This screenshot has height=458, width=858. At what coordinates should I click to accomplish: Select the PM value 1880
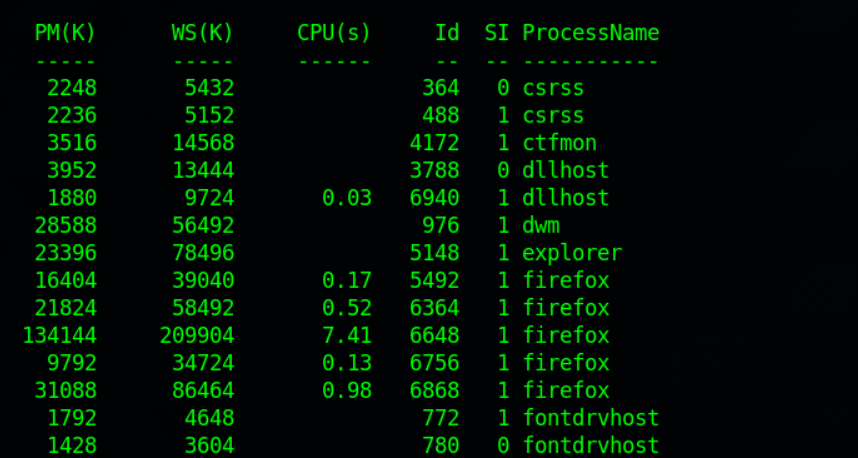[x=72, y=198]
